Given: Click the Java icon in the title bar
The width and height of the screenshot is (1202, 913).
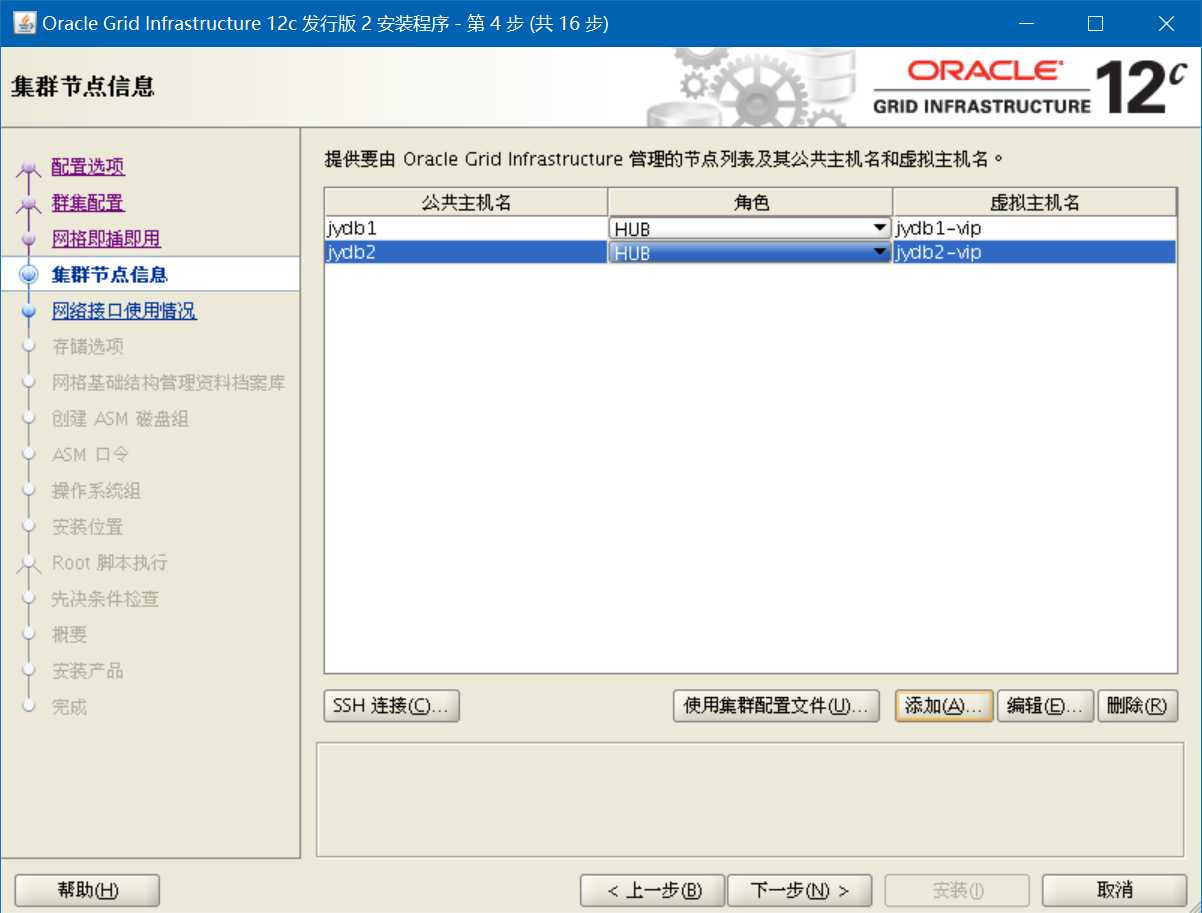Looking at the screenshot, I should pos(24,23).
